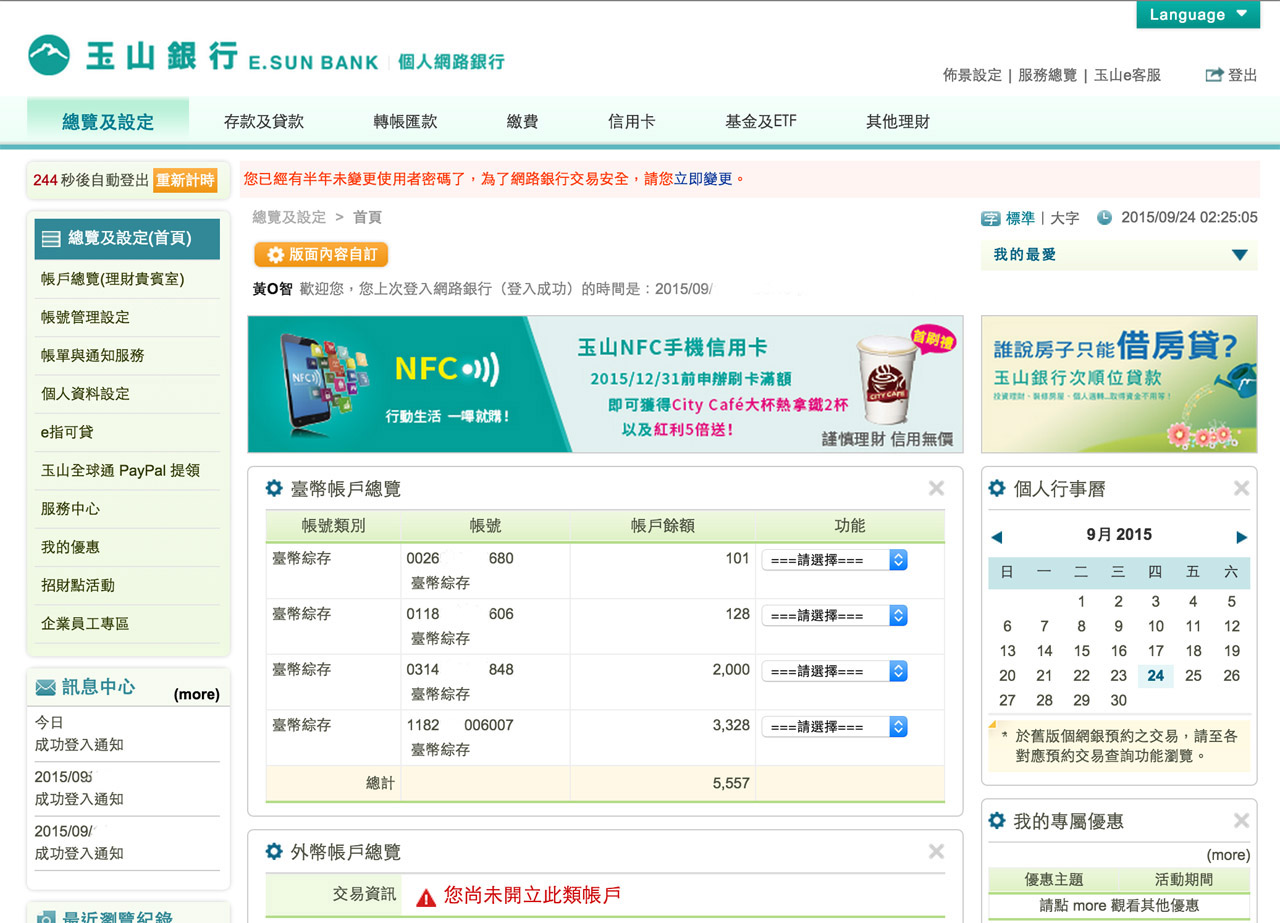The image size is (1280, 923).
Task: Click the 借房貸 loan advertisement banner
Action: click(x=1119, y=385)
